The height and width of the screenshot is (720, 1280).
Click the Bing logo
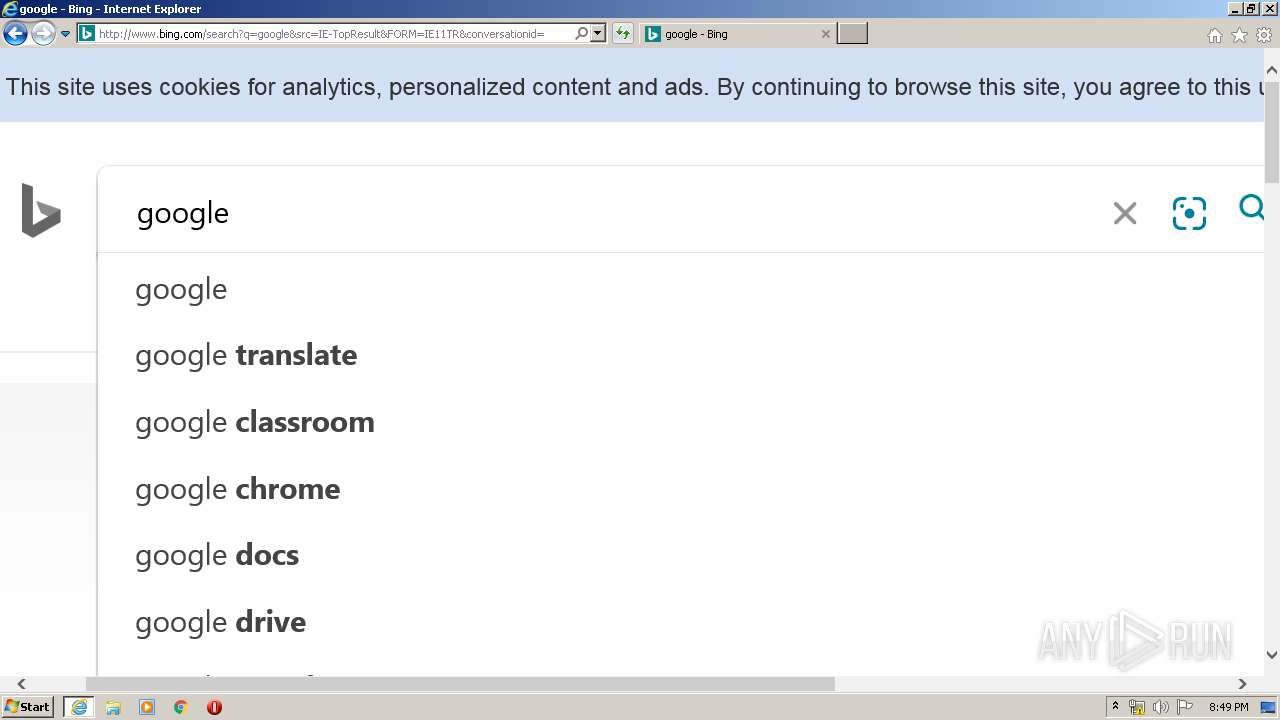[x=41, y=210]
